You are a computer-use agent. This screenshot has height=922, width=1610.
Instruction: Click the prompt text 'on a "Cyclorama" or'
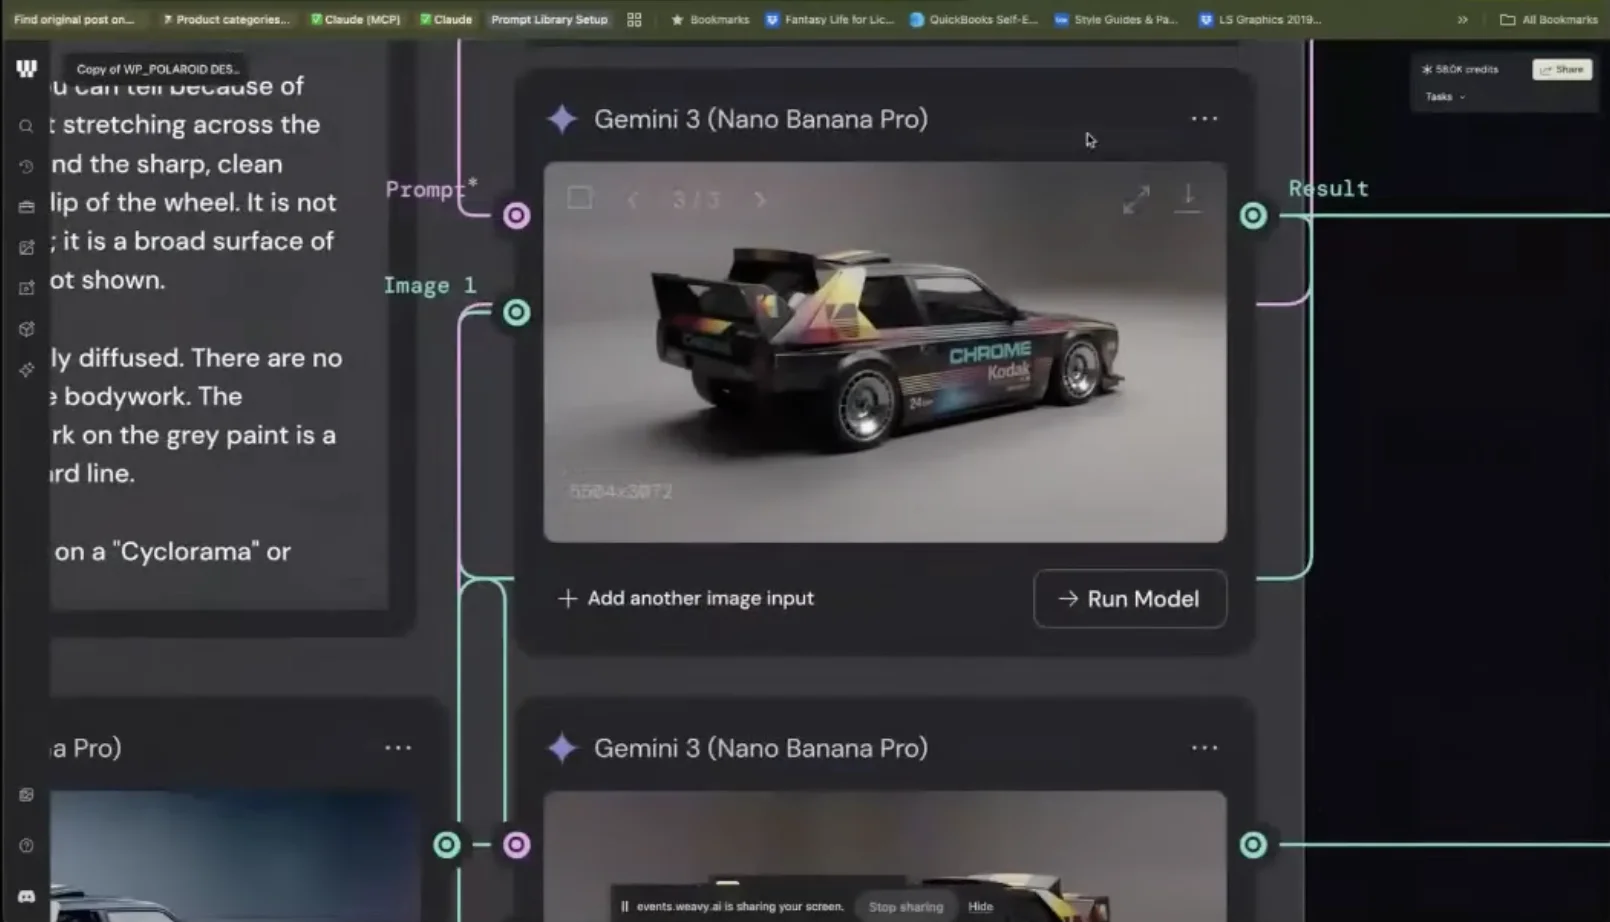pyautogui.click(x=172, y=551)
